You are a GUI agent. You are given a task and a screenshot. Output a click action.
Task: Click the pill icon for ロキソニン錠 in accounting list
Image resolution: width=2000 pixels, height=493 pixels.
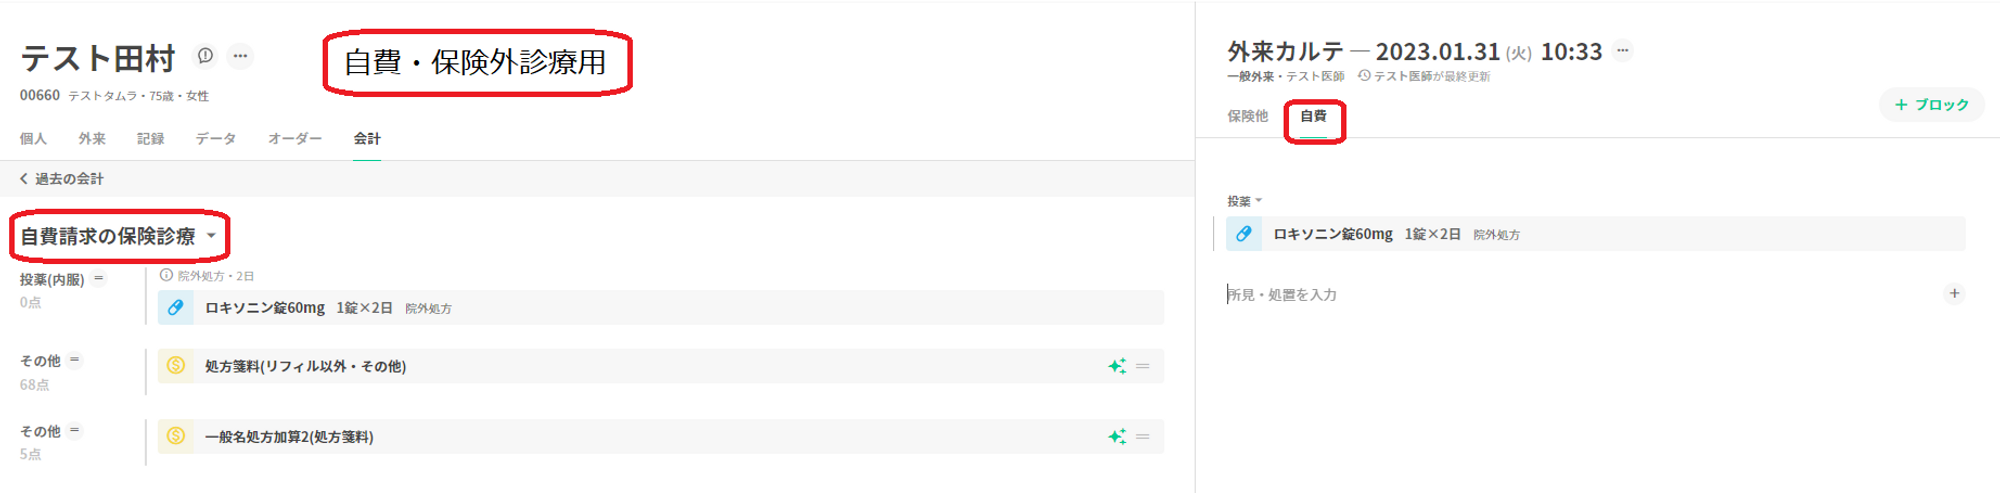176,308
